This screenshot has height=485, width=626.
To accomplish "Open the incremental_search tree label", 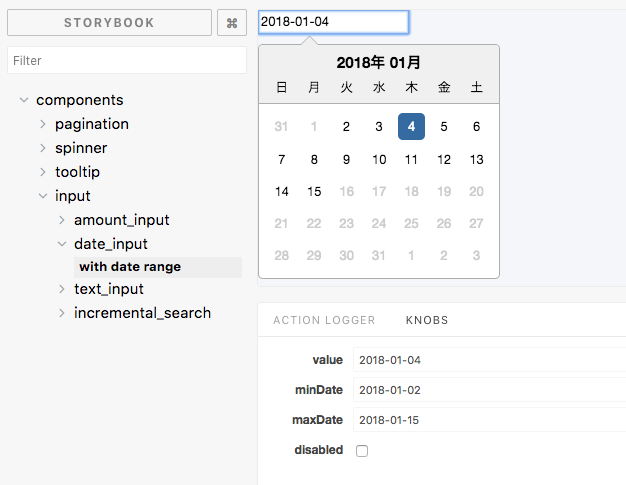I will point(143,313).
